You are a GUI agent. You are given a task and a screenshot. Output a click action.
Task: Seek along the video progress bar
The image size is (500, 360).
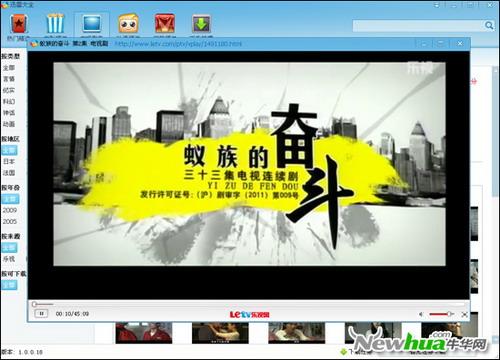click(249, 304)
